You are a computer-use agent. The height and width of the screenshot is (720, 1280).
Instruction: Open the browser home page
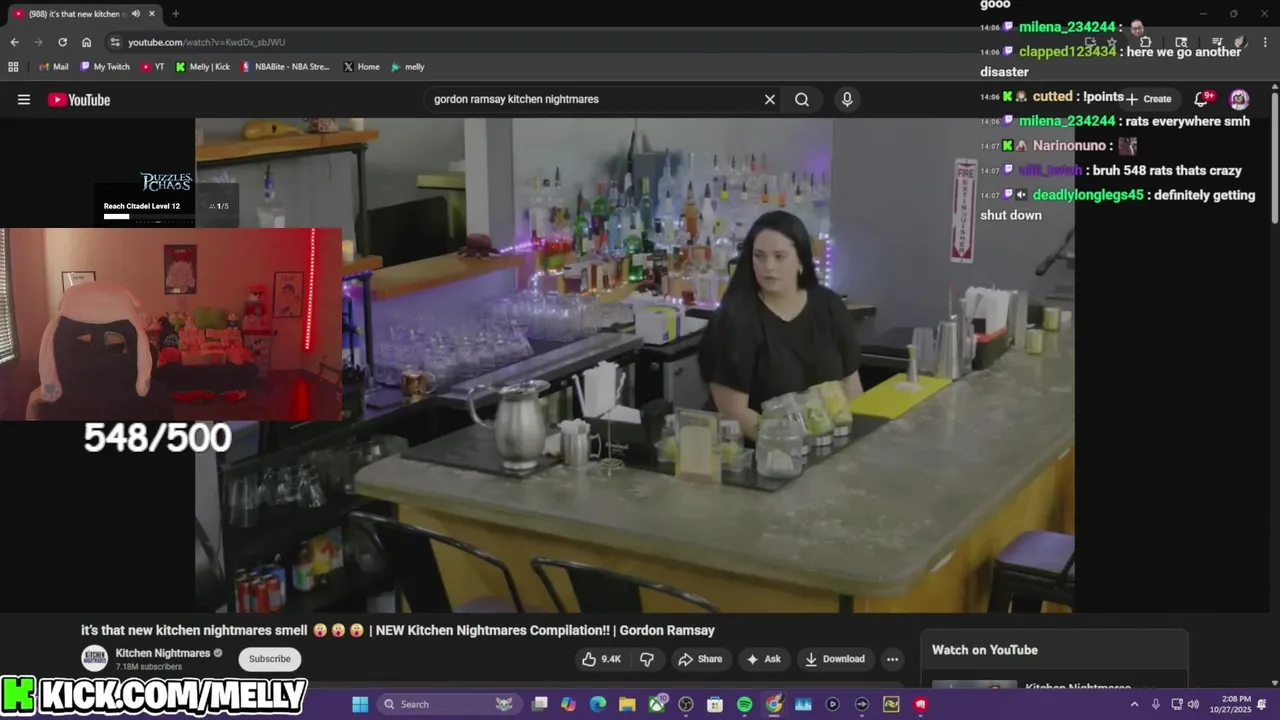(86, 42)
